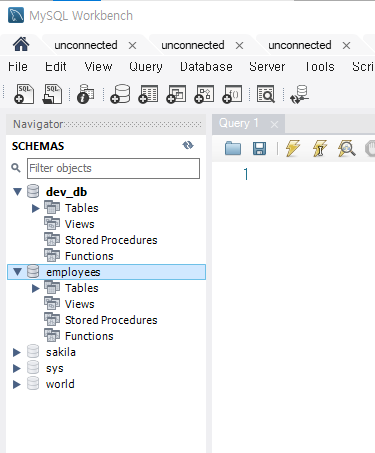Create new schema toolbar icon
375x453 pixels.
pos(120,94)
